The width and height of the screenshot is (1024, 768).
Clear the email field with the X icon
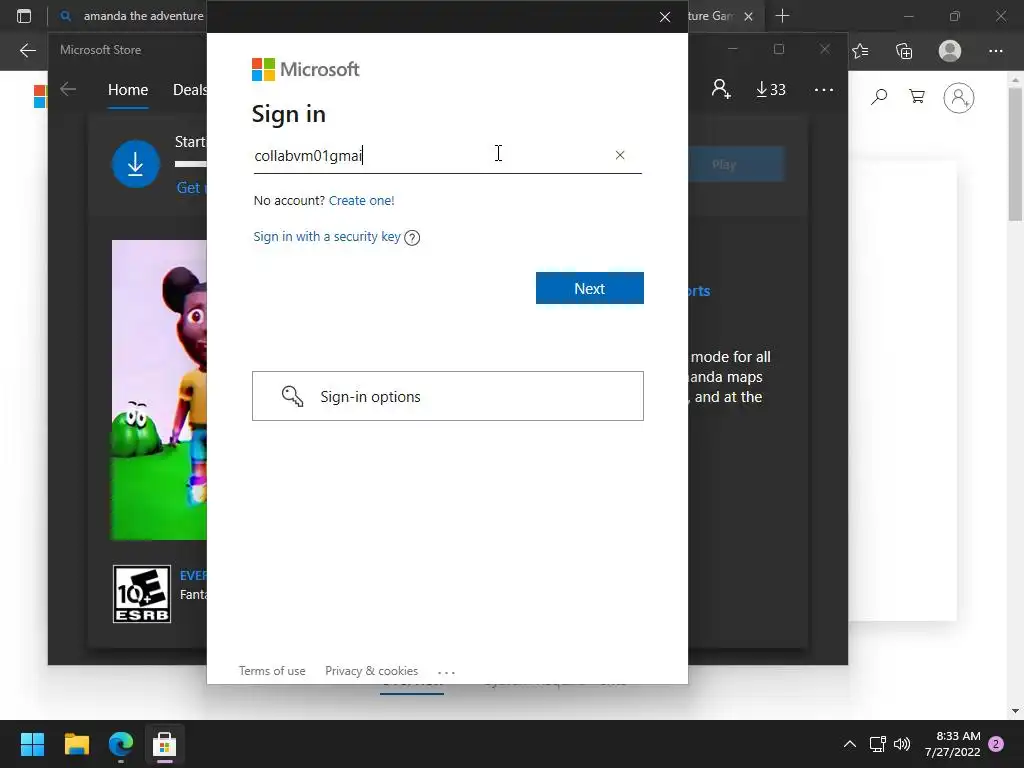(620, 155)
